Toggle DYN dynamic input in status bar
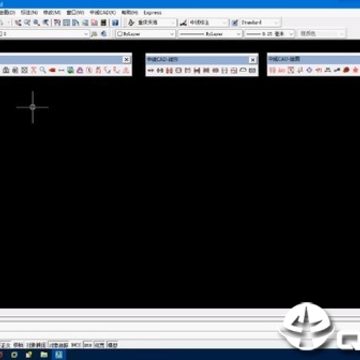Viewport: 360px width, 360px height. click(x=88, y=345)
